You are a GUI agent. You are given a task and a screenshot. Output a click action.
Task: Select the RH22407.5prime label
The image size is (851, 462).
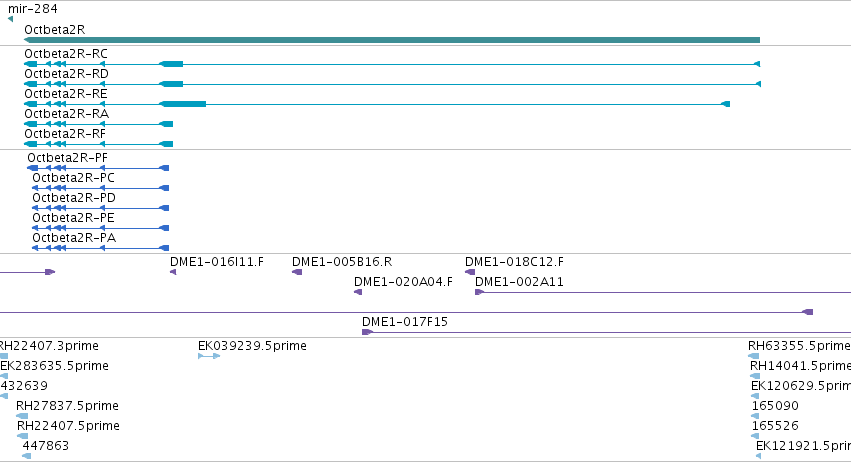(x=68, y=426)
